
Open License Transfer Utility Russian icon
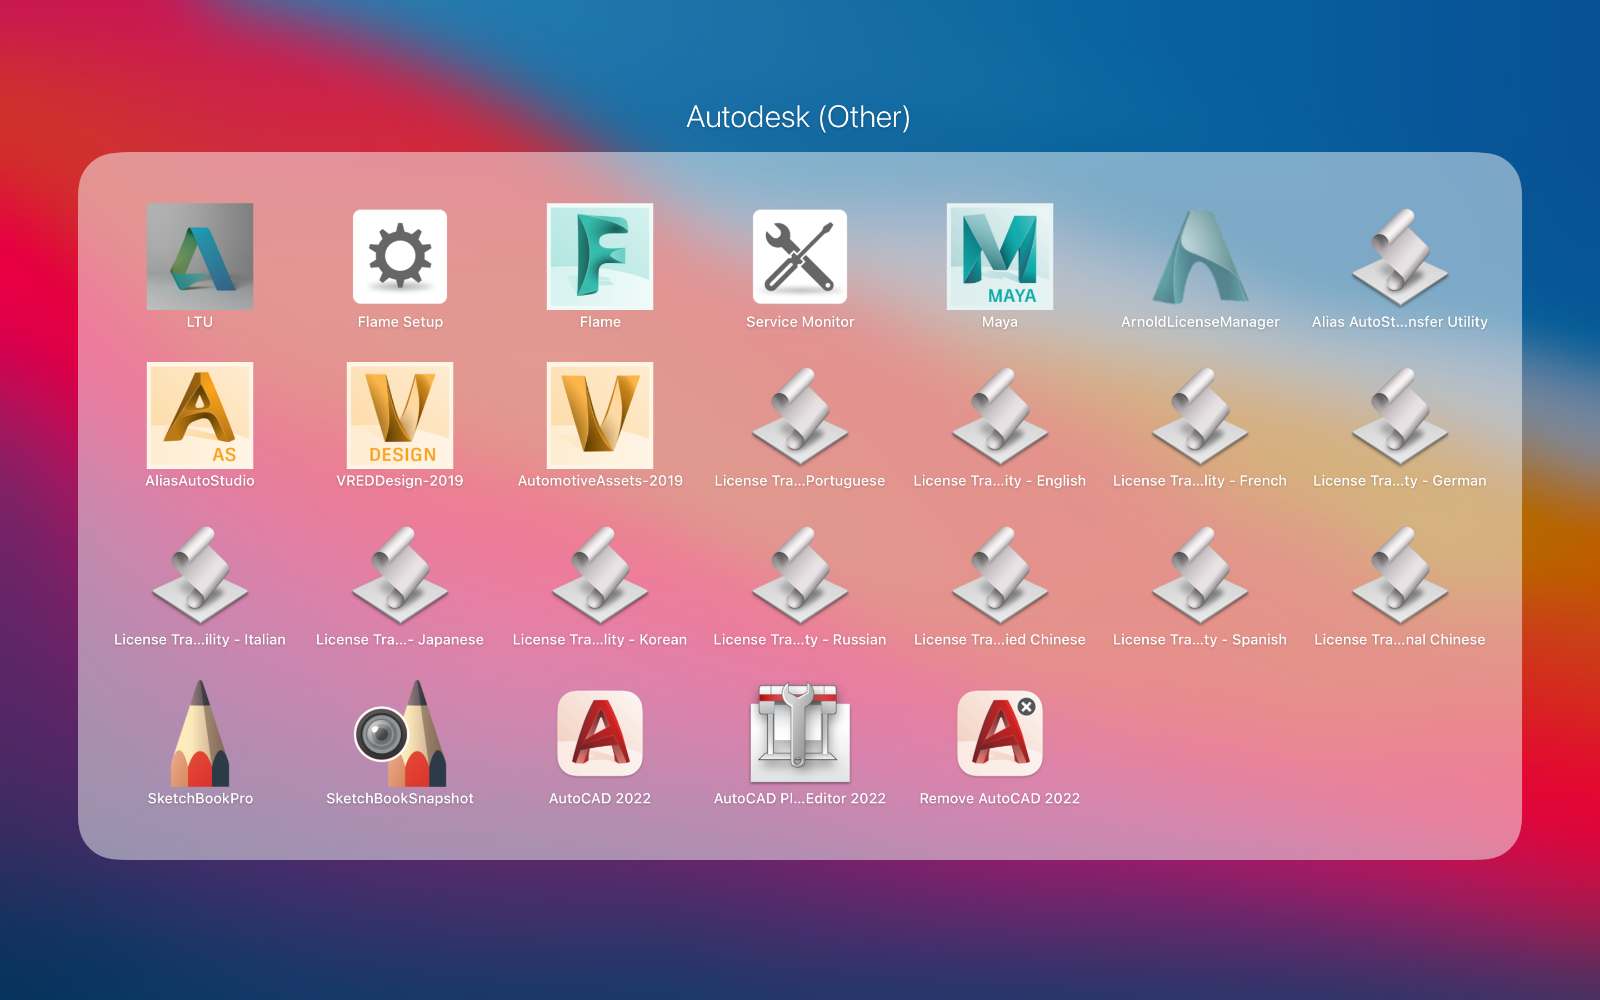click(x=800, y=574)
